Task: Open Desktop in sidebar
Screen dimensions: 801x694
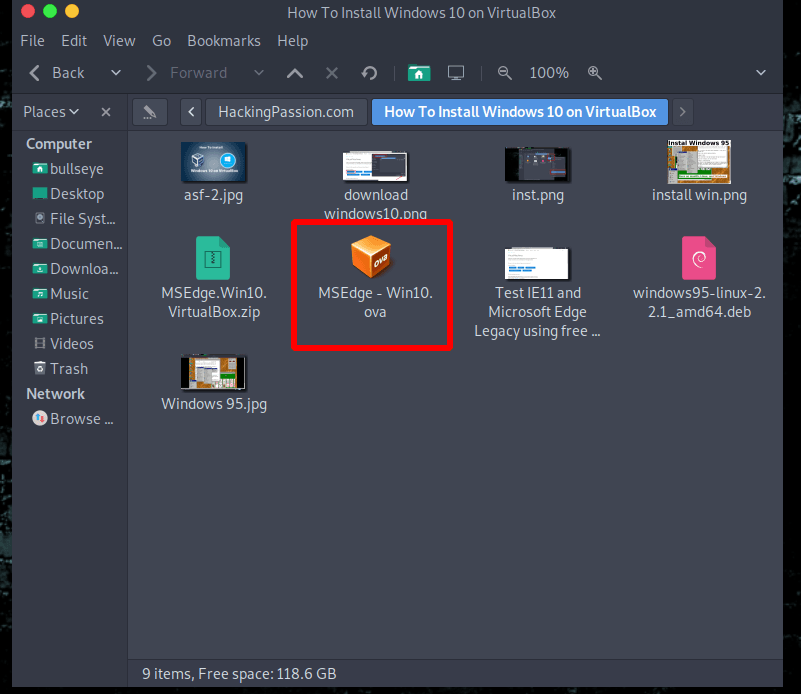Action: (68, 194)
